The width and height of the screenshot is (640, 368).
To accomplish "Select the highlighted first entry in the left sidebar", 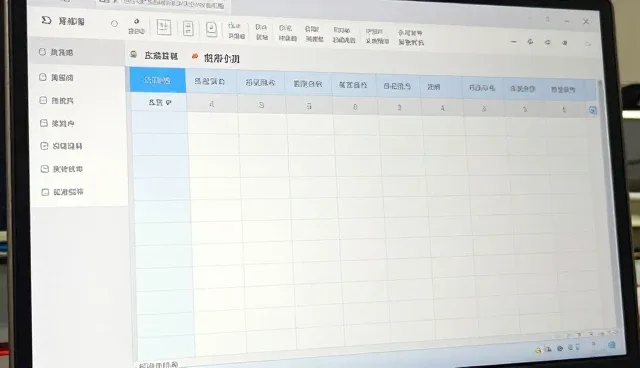I will coord(78,52).
